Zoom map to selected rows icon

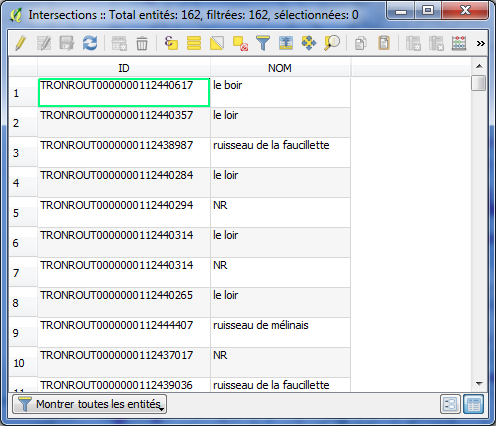click(x=332, y=43)
